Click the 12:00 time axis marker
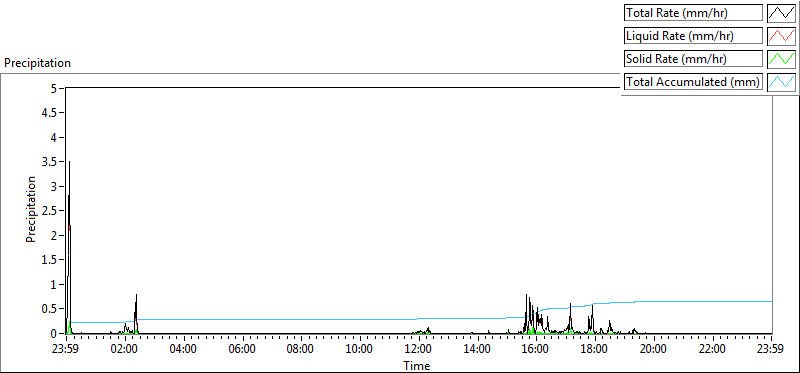 [419, 350]
